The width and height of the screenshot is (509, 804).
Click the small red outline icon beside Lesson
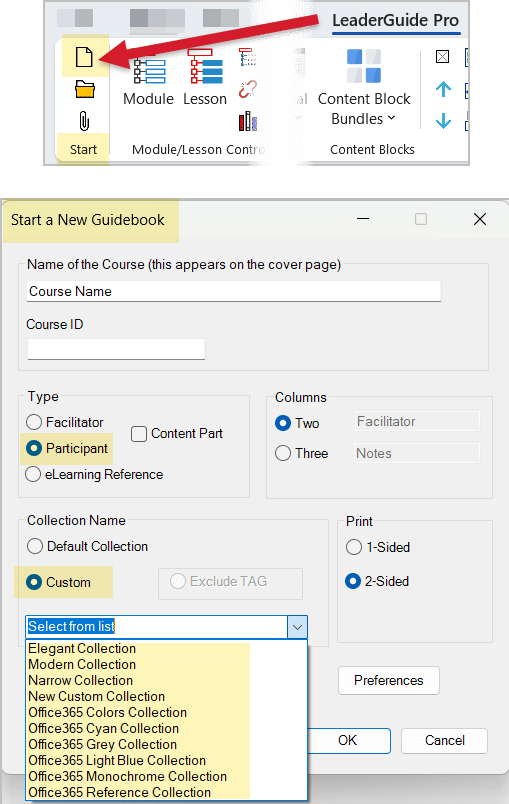(x=248, y=57)
